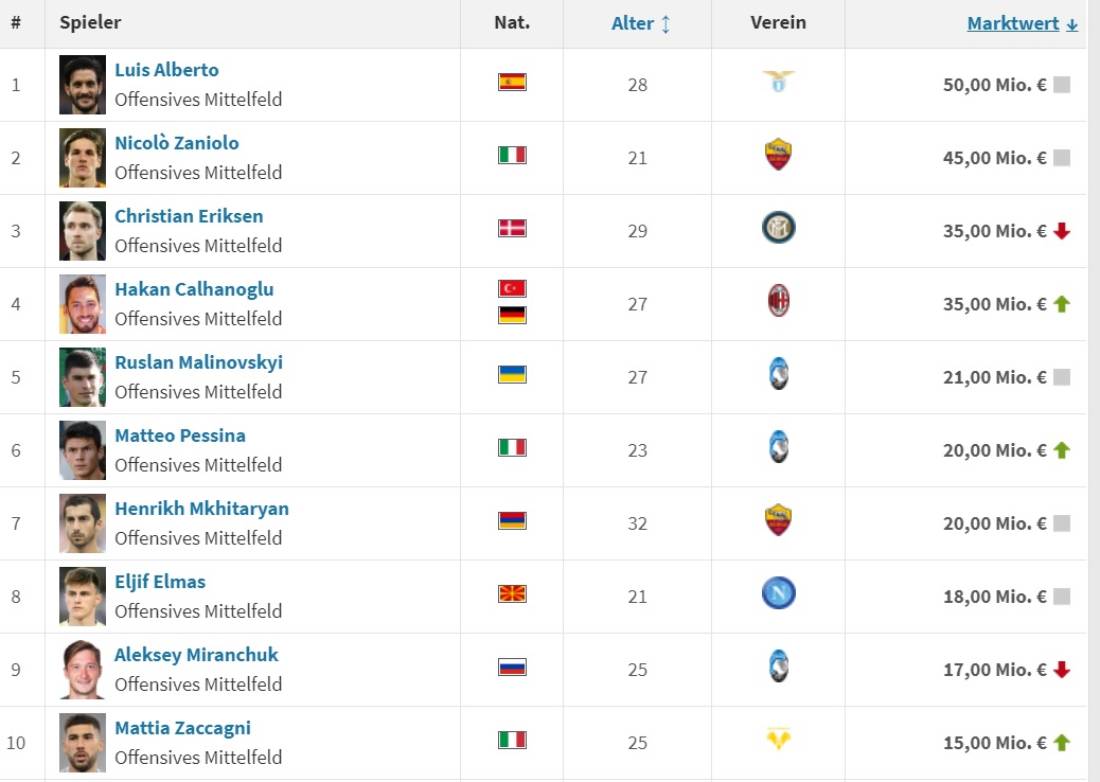Click the Napoli club crest icon

778,595
